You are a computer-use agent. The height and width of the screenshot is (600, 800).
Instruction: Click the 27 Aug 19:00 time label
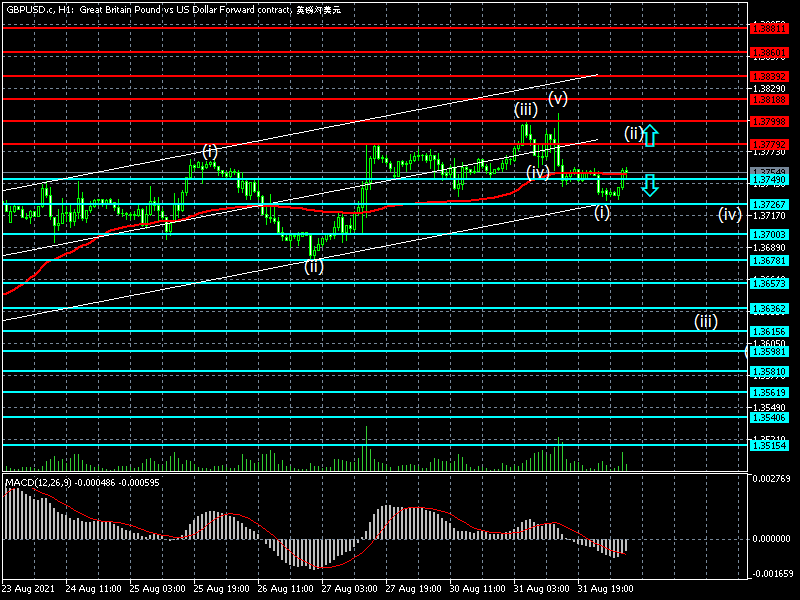pos(414,589)
